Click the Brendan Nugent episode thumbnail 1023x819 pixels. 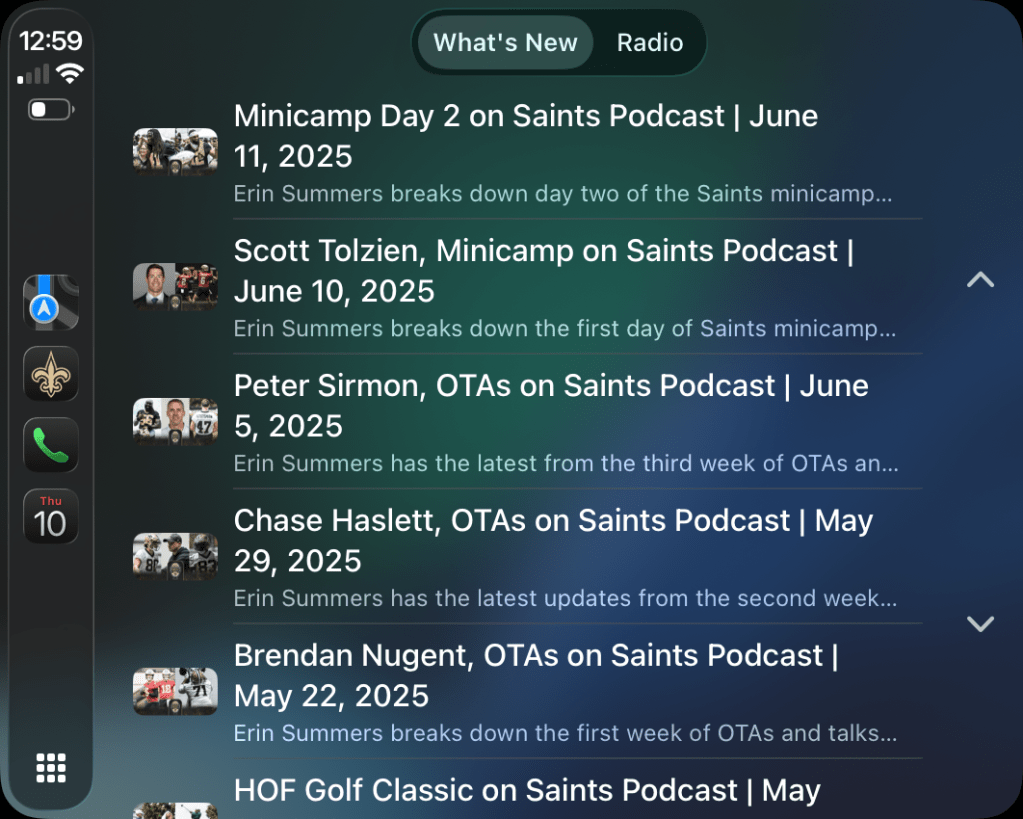click(x=175, y=691)
